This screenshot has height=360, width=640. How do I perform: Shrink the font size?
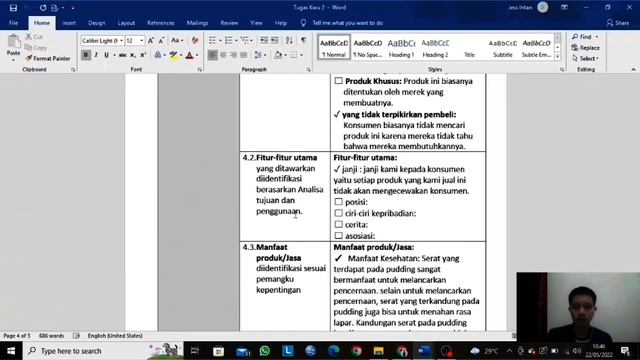point(161,40)
